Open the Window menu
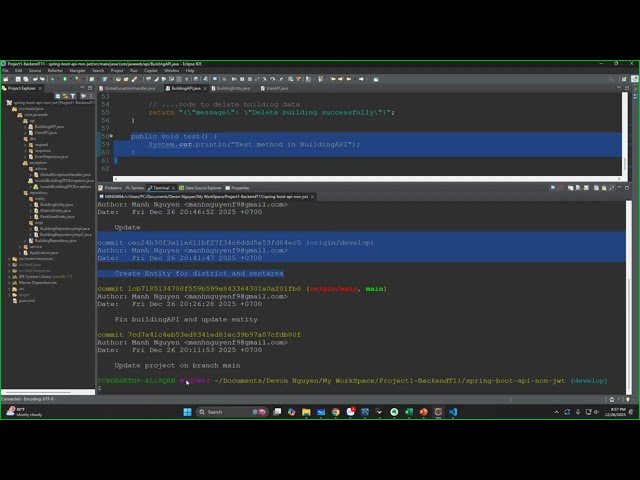The image size is (640, 480). [171, 71]
